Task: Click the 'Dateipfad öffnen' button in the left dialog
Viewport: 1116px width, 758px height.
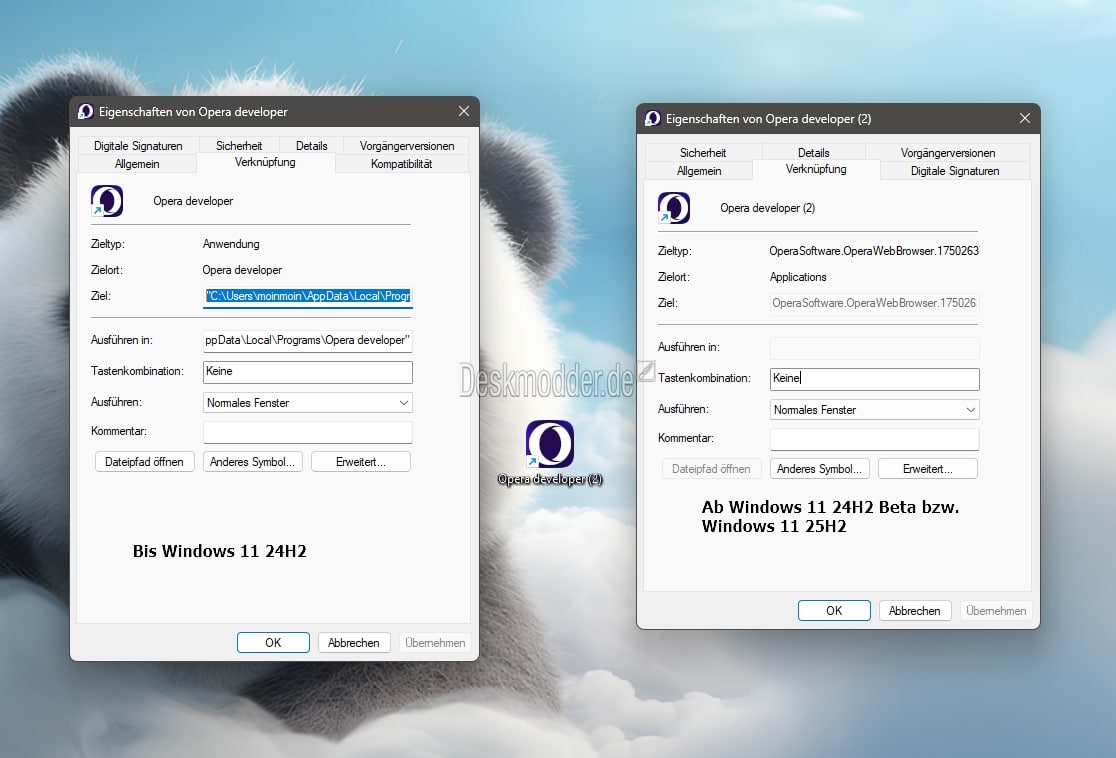Action: [144, 462]
